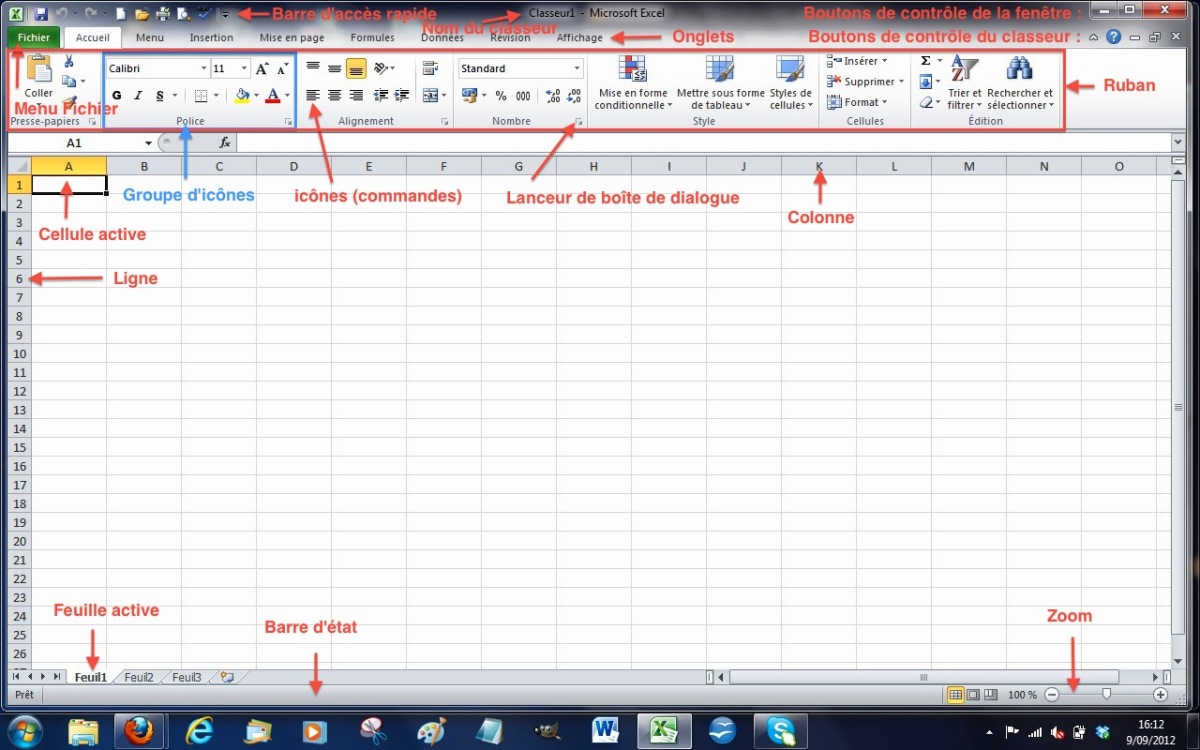This screenshot has height=750, width=1200.
Task: Open Microsoft Word from the taskbar
Action: 606,730
